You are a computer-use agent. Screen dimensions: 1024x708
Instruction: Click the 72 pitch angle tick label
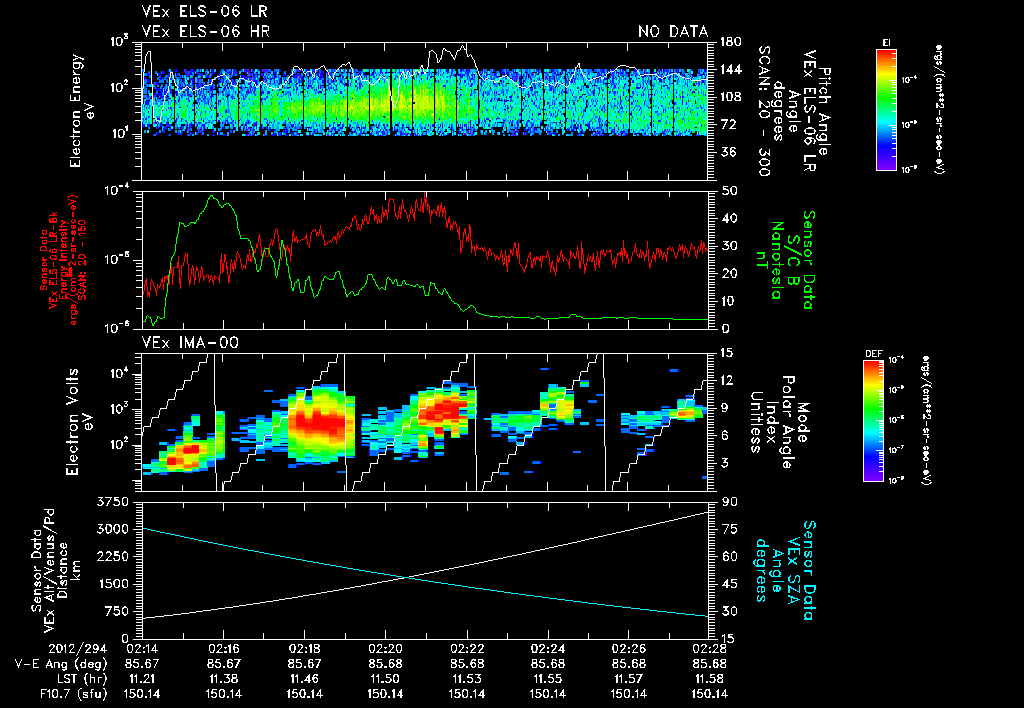tap(727, 124)
